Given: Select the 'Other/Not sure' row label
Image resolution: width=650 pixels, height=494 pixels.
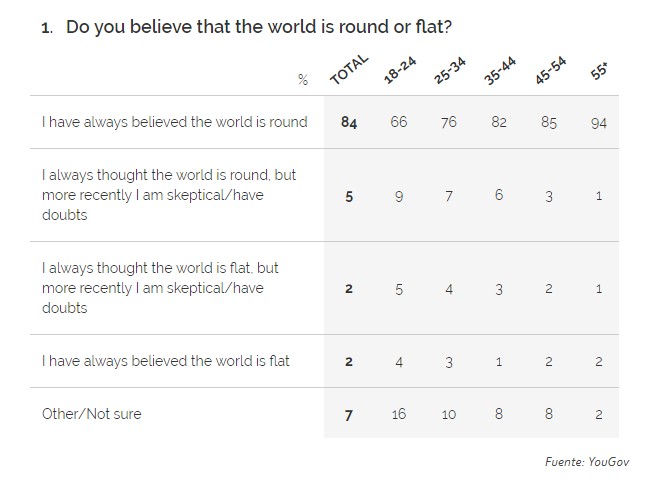Looking at the screenshot, I should (91, 413).
